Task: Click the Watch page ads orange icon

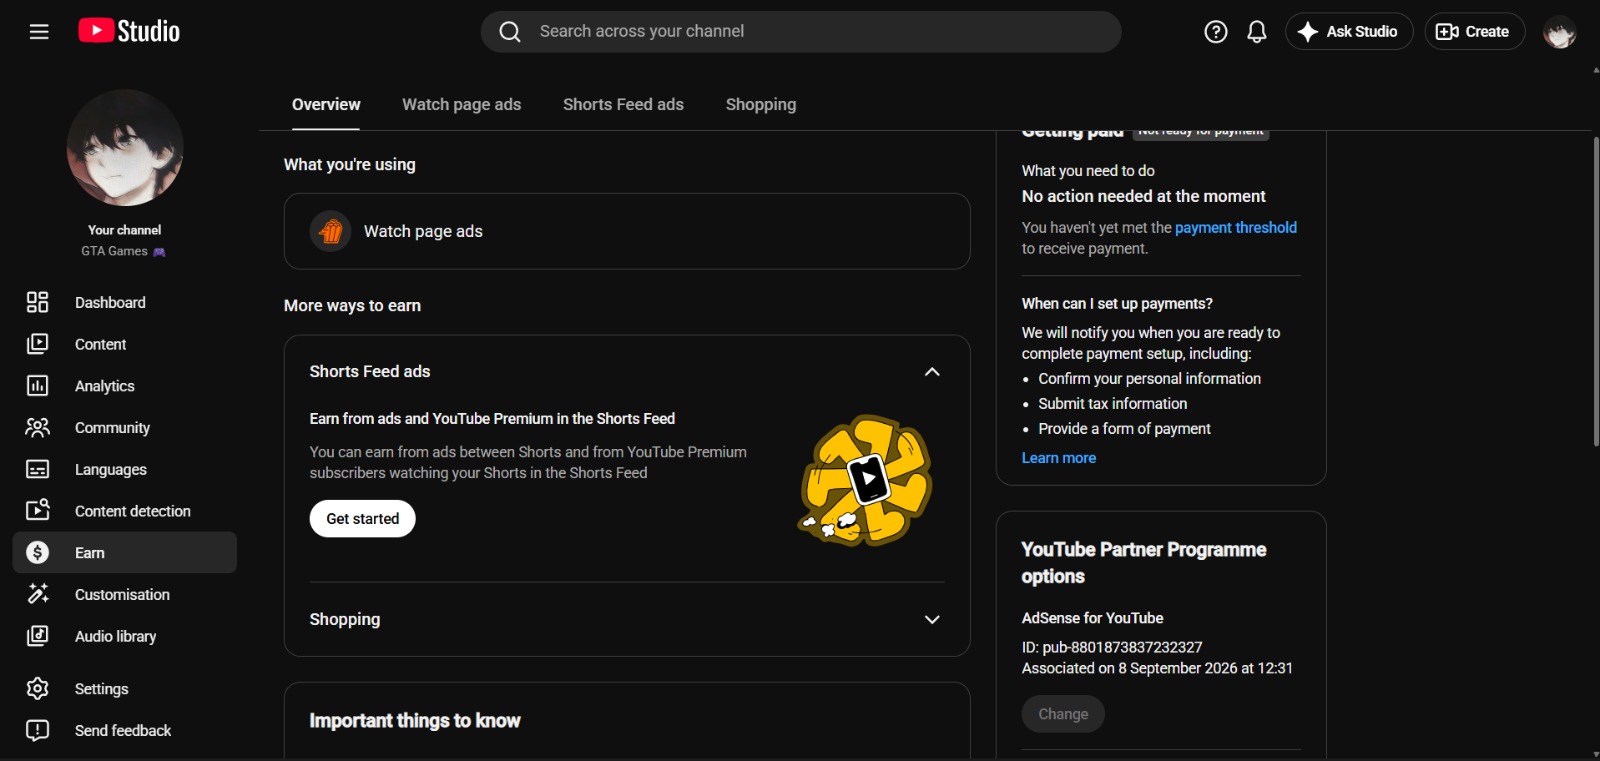Action: tap(330, 232)
